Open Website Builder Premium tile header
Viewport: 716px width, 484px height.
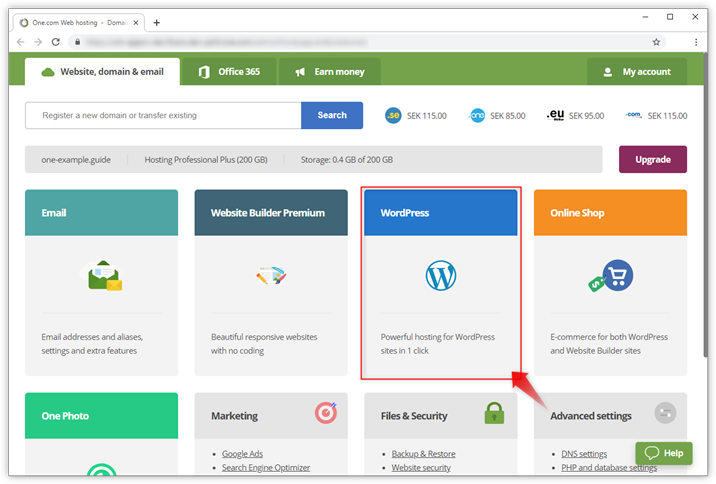click(271, 213)
